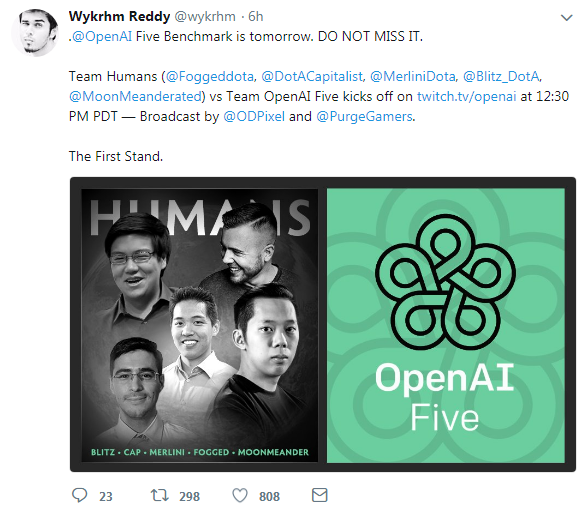Screen dimensions: 587x512
Task: Open the @DotACapitalist mention
Action: (x=312, y=77)
